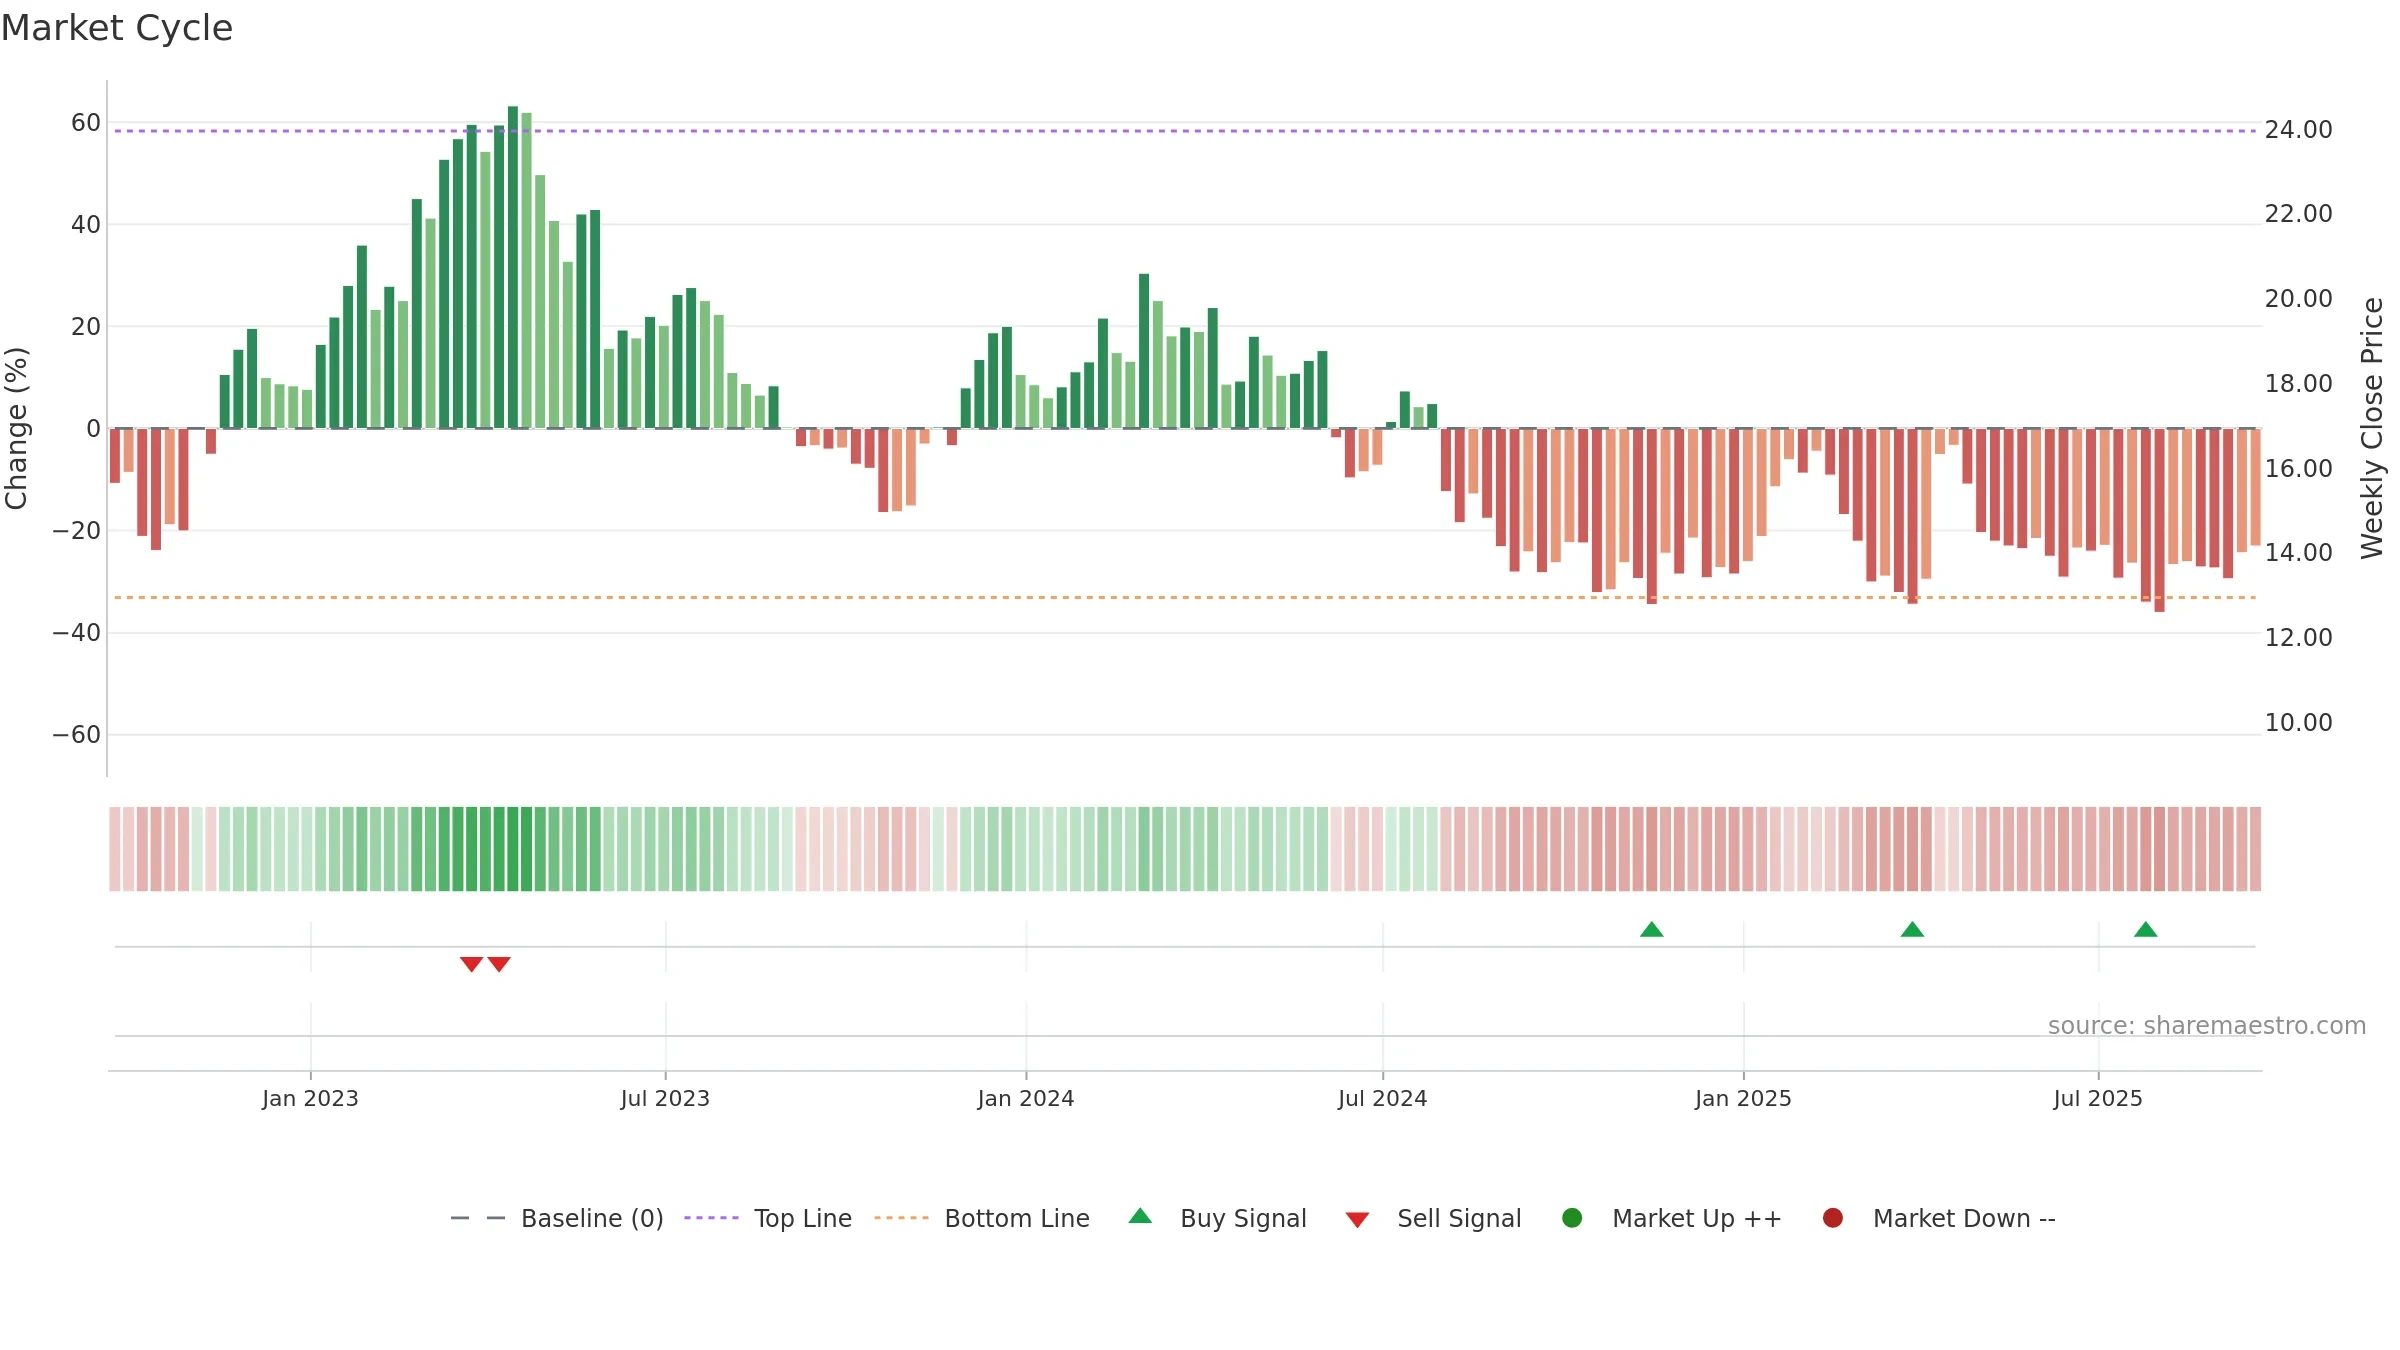Click the 24.00 price tick label
The image size is (2400, 1350).
pos(2298,130)
